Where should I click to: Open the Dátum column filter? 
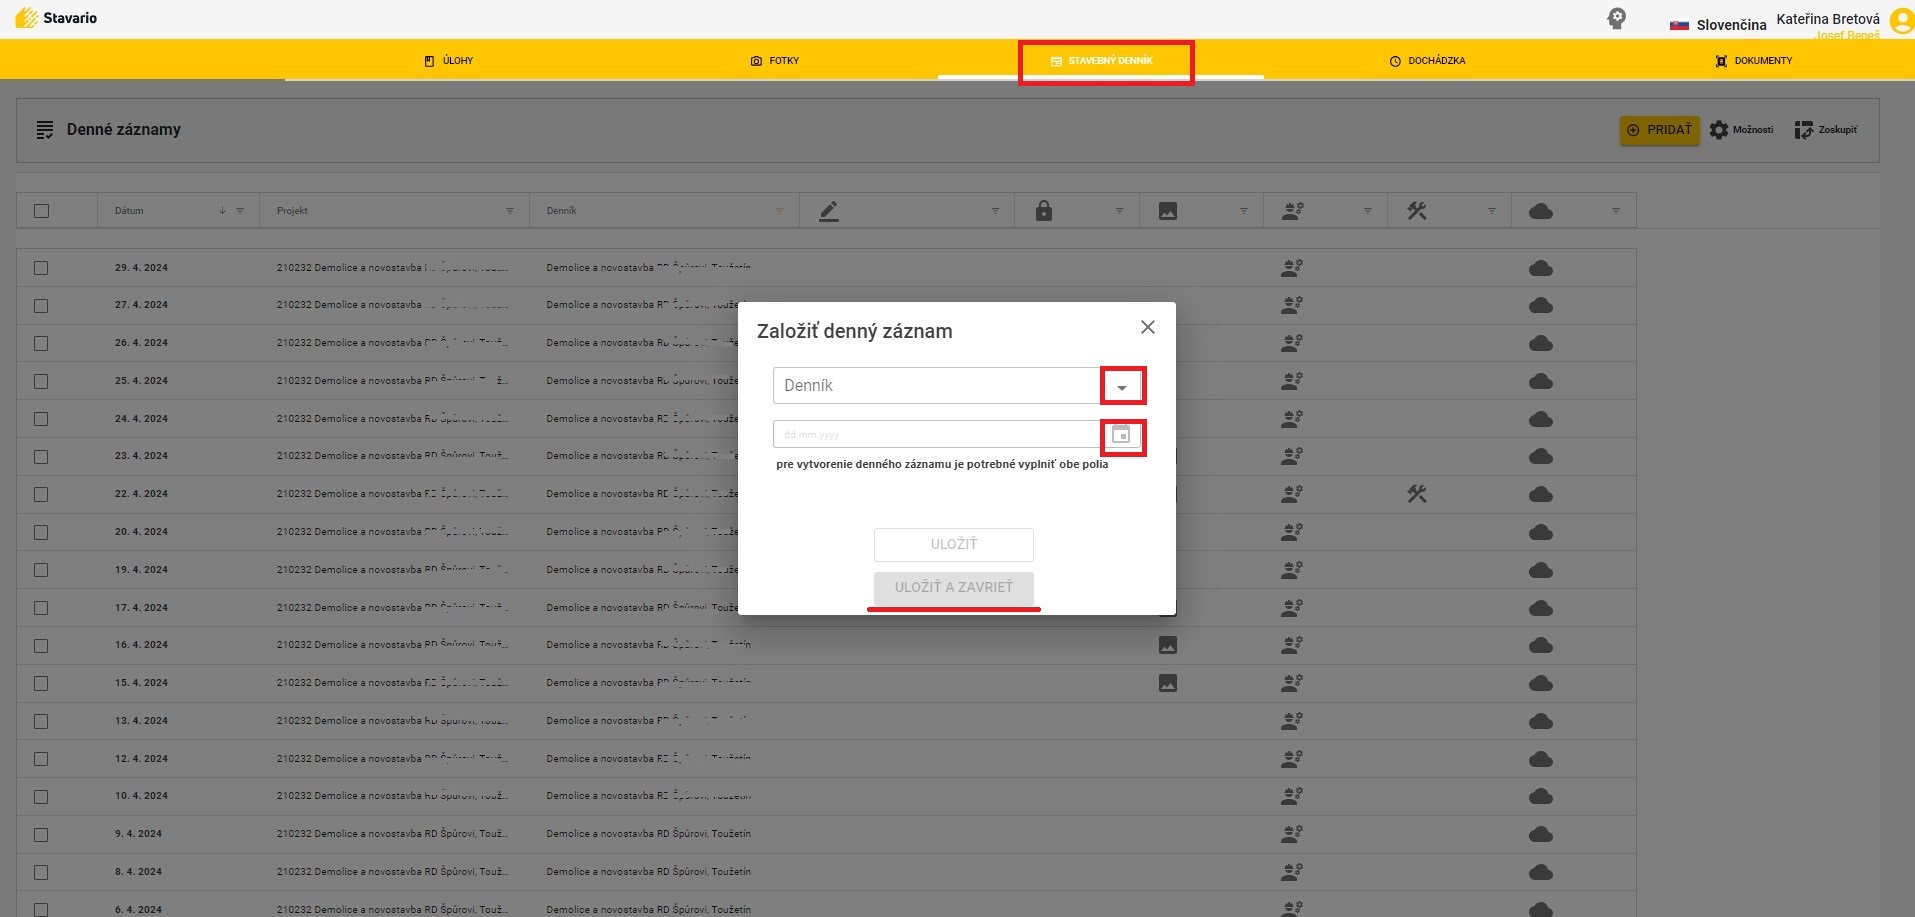point(240,211)
